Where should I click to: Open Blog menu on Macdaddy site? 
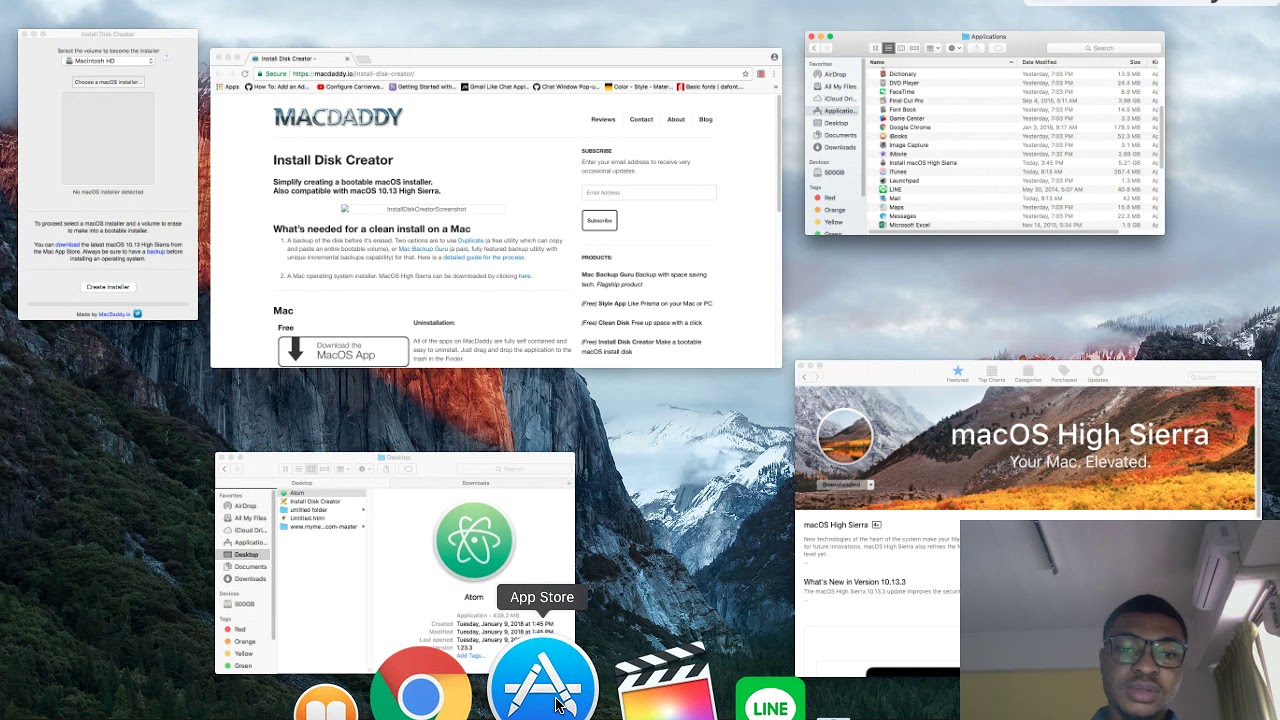coord(706,120)
